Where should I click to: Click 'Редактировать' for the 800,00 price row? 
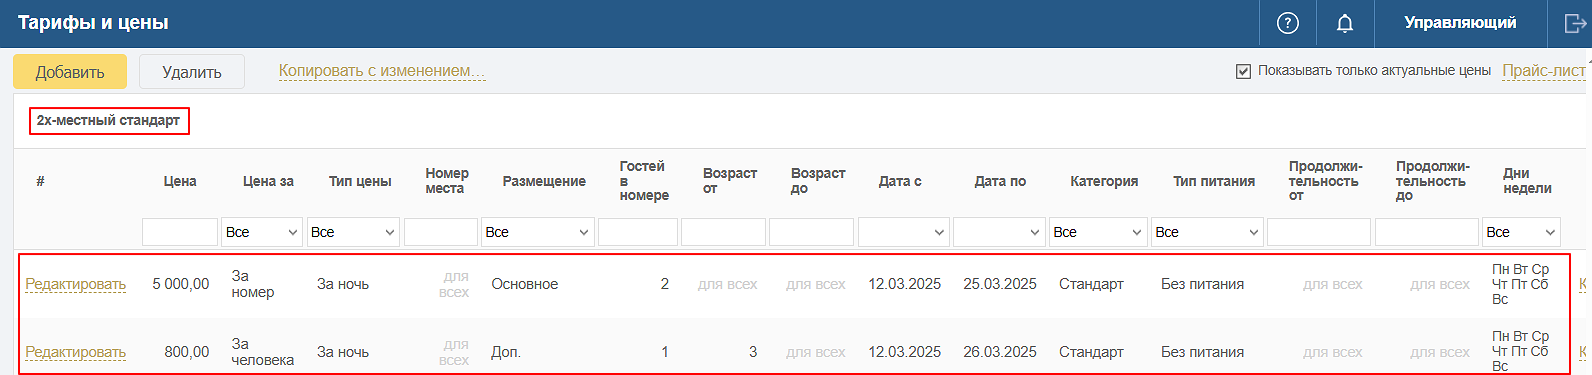pyautogui.click(x=76, y=352)
